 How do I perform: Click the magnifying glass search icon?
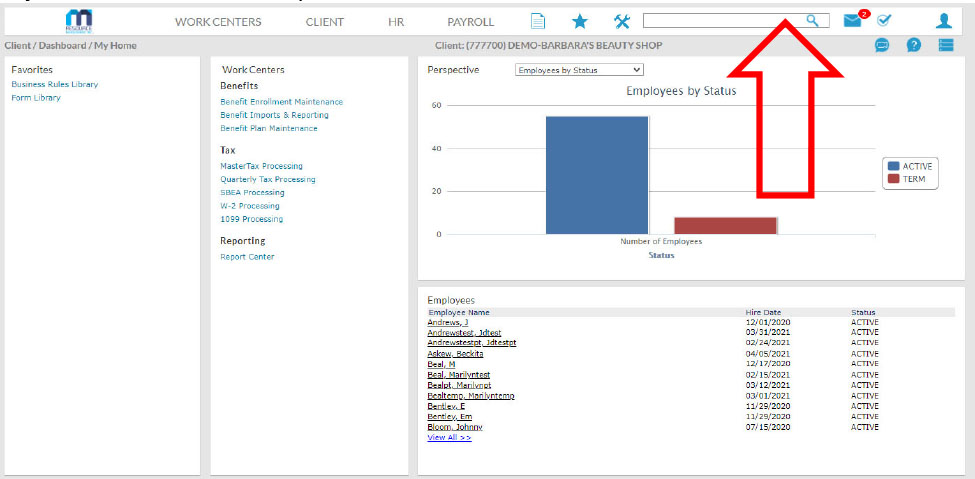pyautogui.click(x=813, y=20)
